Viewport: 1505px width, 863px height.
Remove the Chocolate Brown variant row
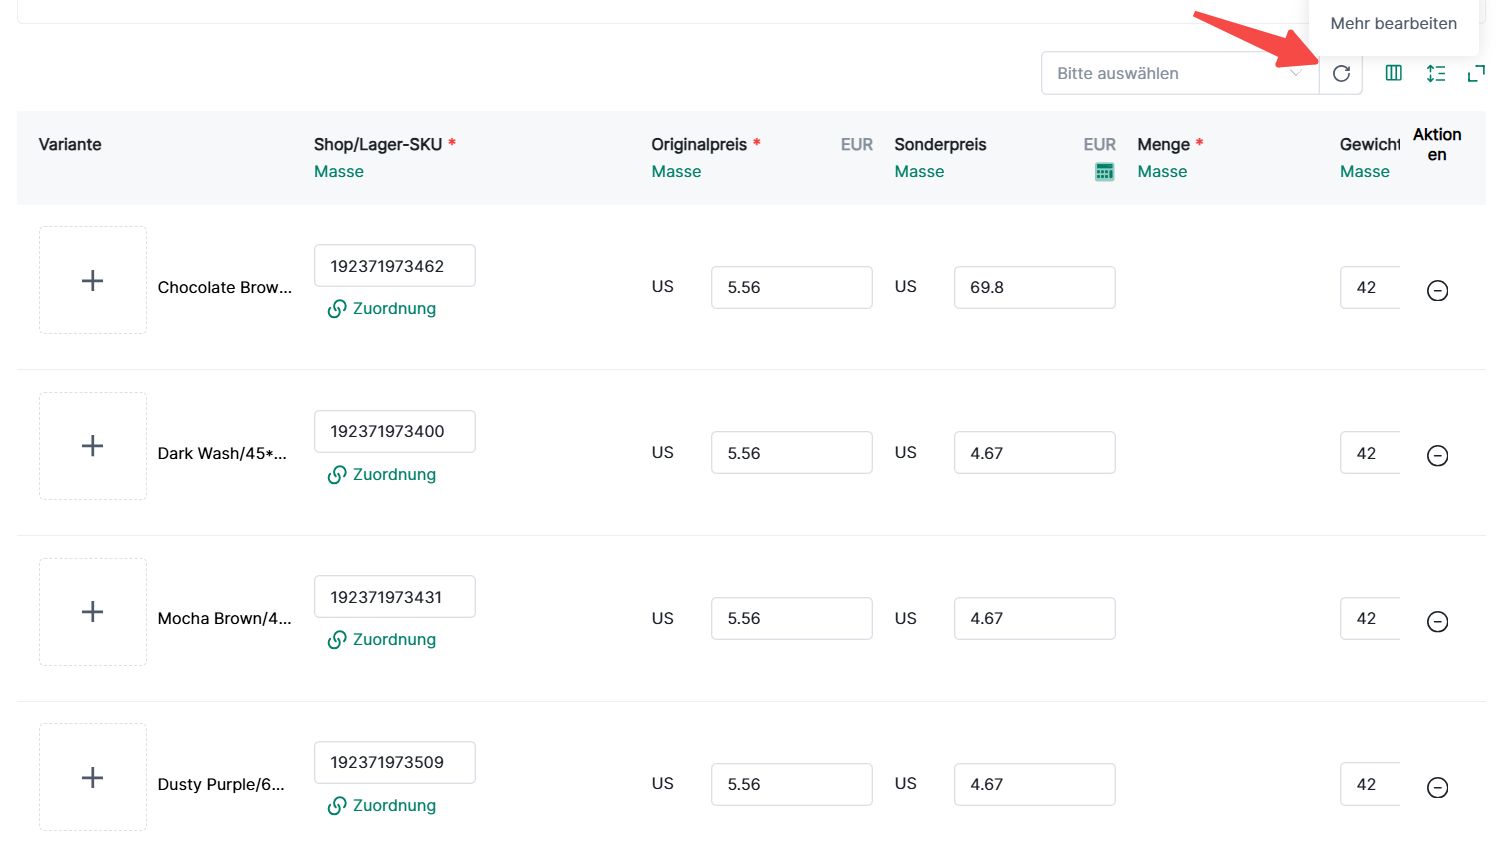pos(1437,291)
